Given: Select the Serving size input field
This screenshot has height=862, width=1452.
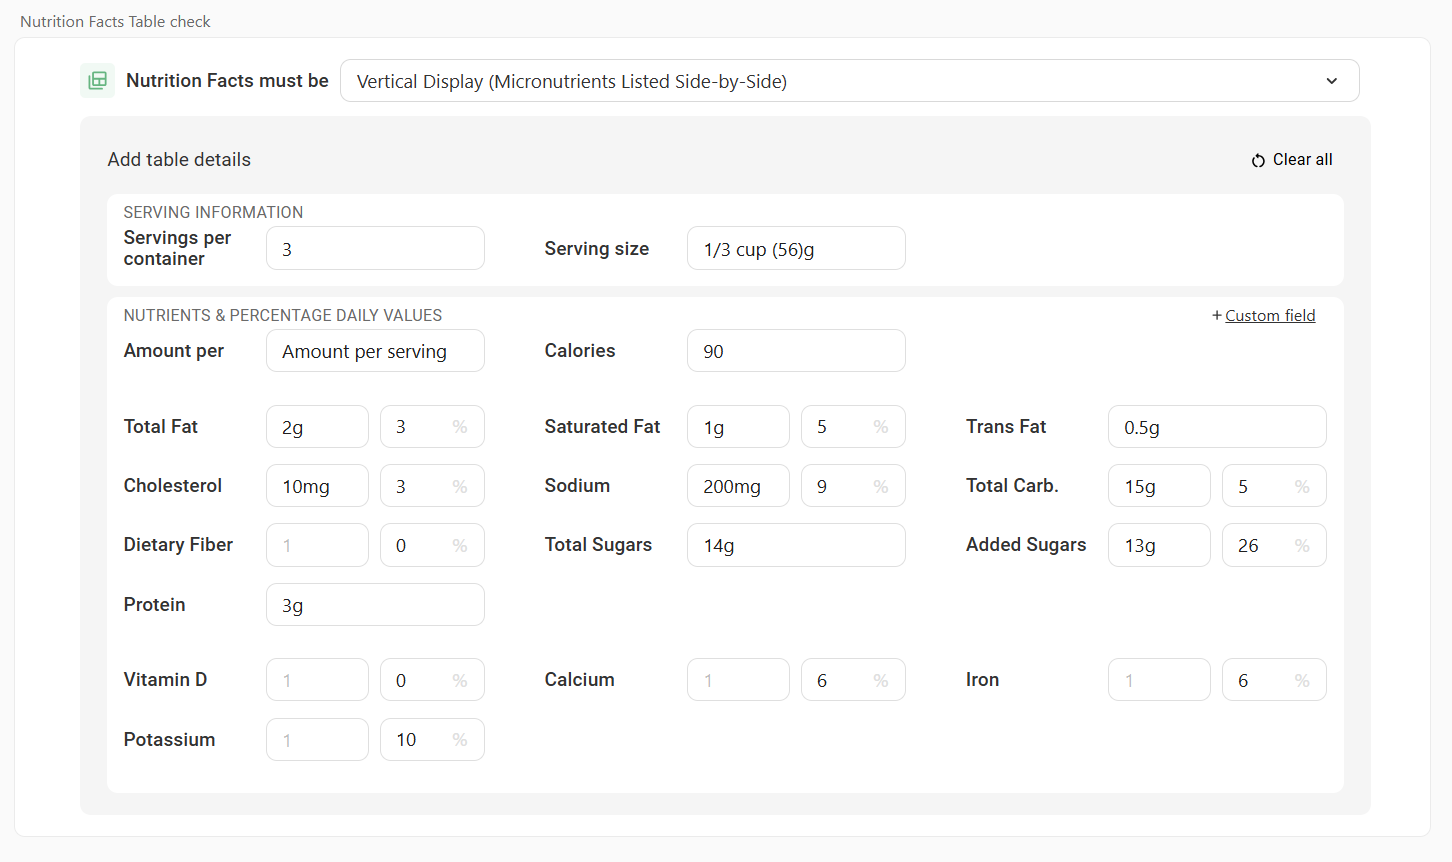Looking at the screenshot, I should click(x=796, y=249).
